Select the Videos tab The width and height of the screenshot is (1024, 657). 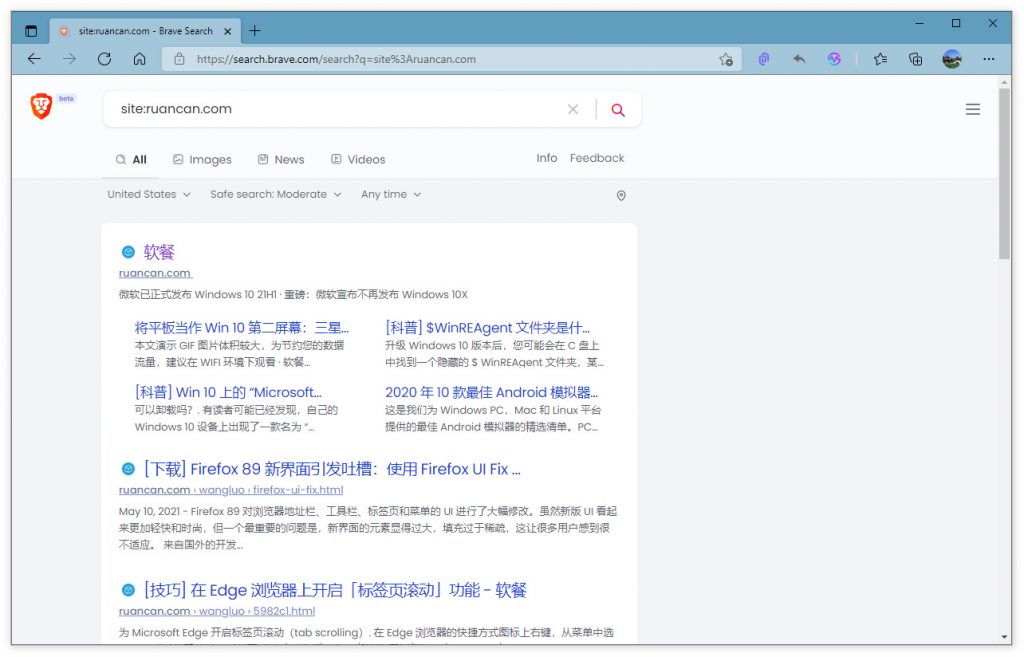[358, 159]
